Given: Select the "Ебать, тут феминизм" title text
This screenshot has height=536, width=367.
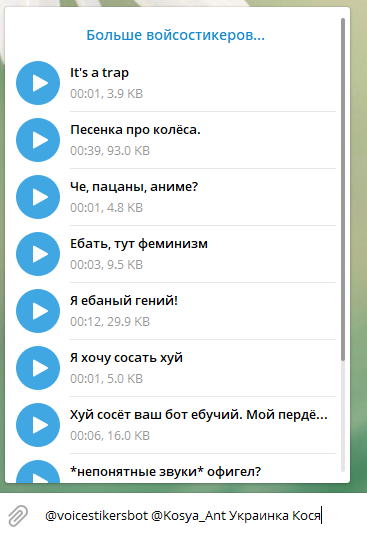Looking at the screenshot, I should point(139,244).
